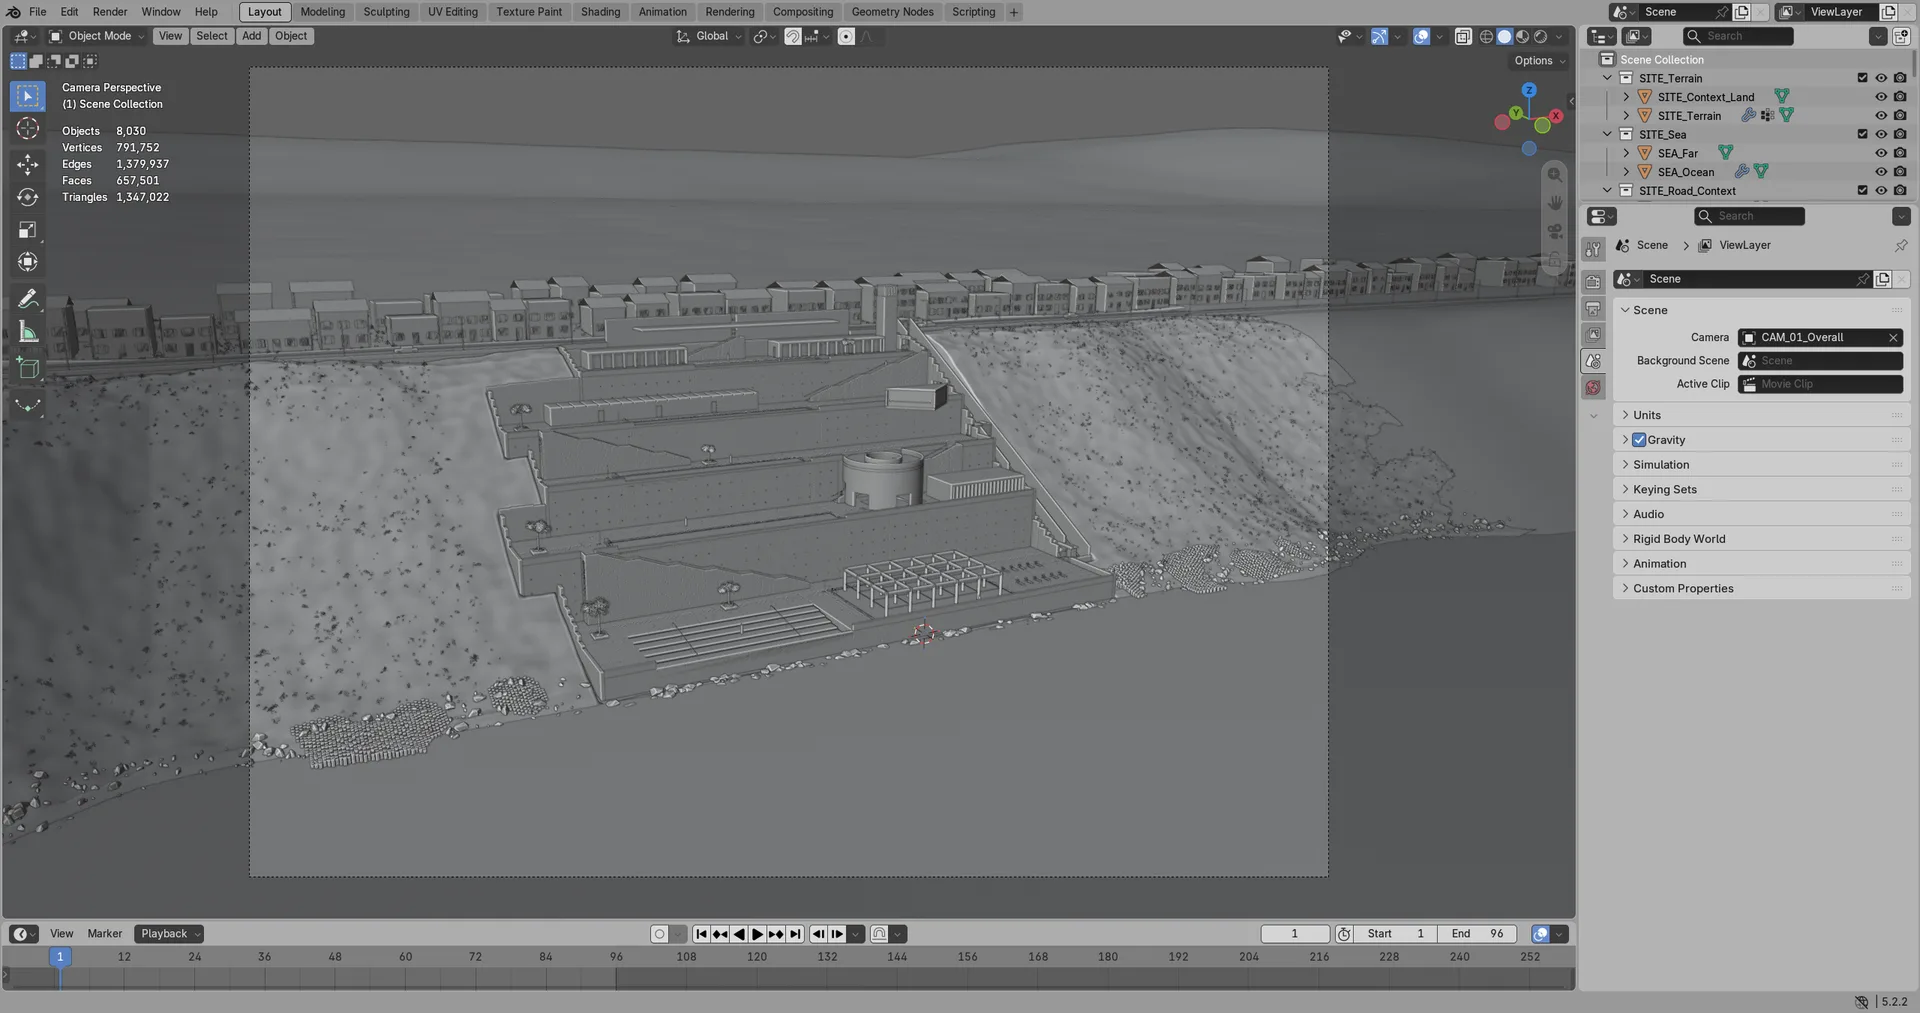Play the animation forward

(758, 934)
